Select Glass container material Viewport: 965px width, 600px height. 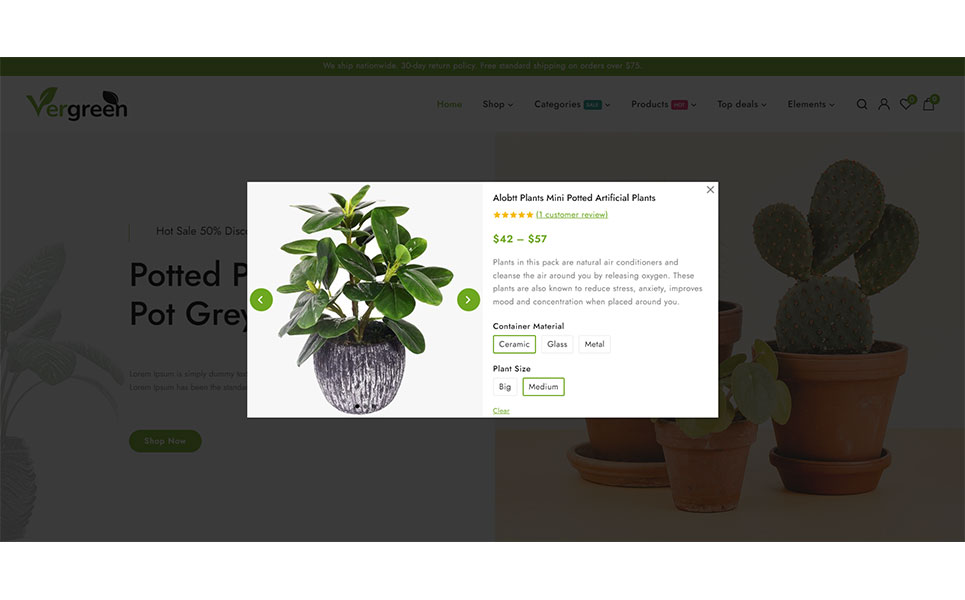(x=557, y=344)
